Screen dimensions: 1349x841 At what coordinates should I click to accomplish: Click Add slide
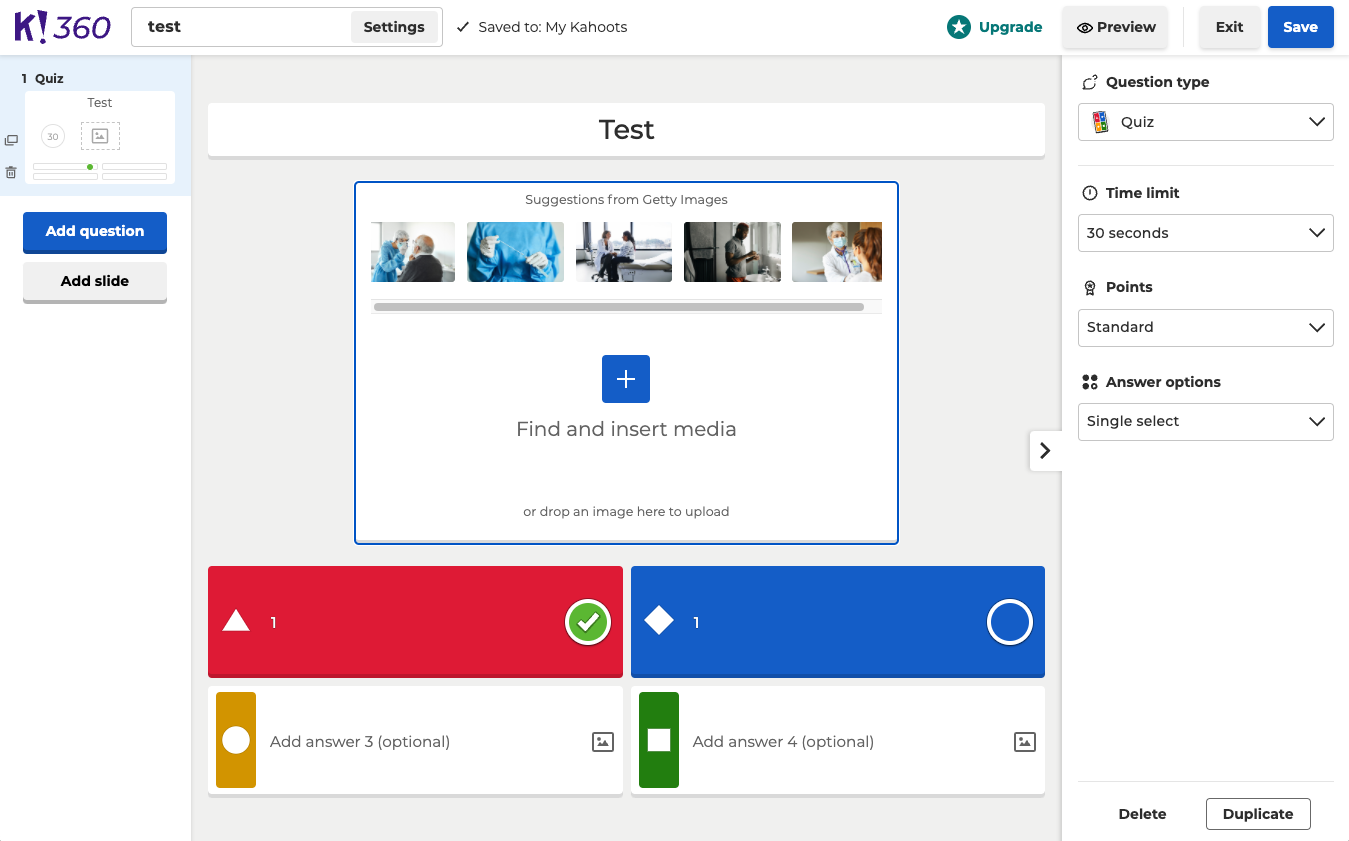[x=95, y=282]
